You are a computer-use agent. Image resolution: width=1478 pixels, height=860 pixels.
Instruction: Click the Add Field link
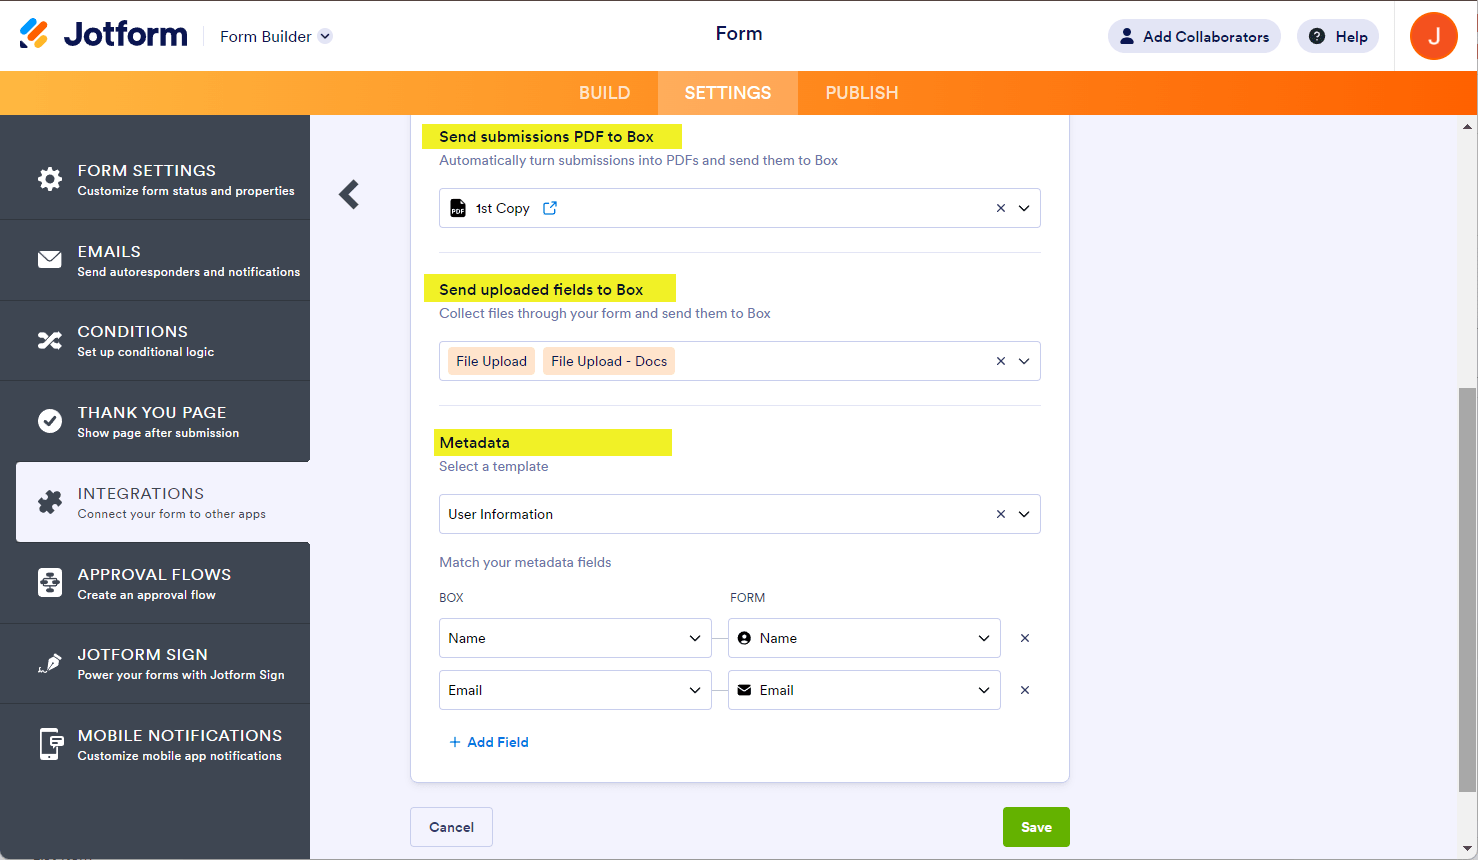(489, 742)
